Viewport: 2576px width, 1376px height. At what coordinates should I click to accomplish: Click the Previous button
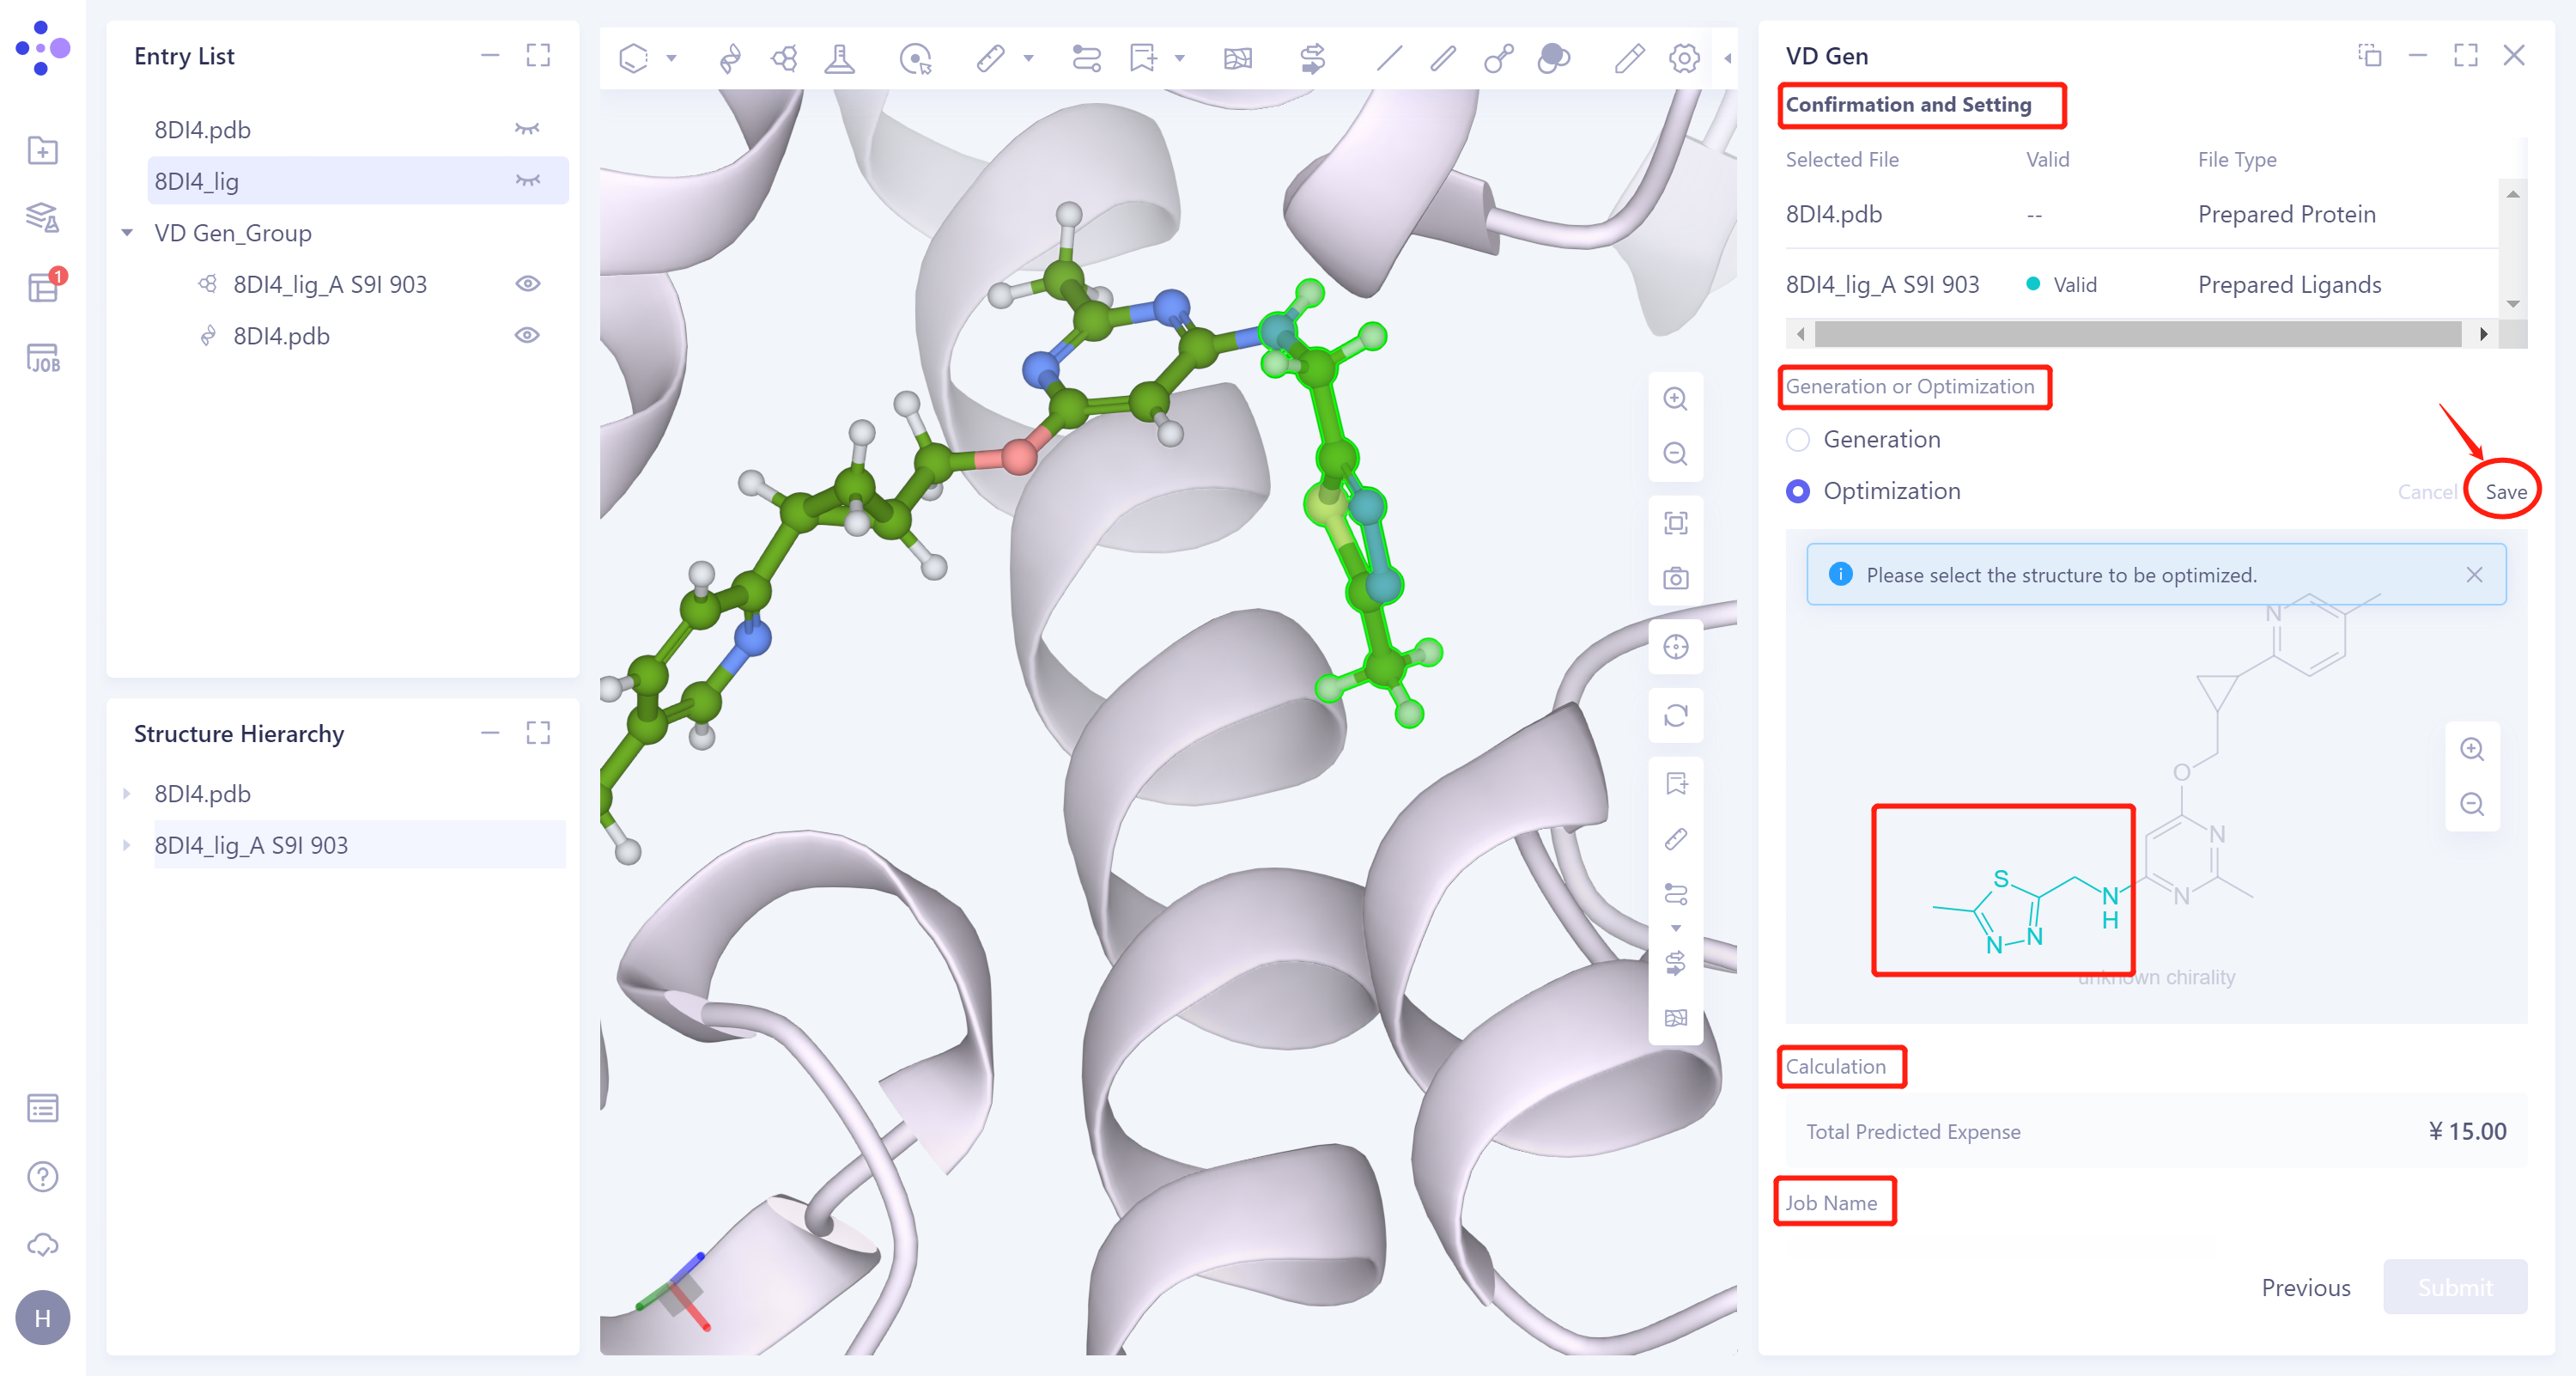tap(2306, 1288)
